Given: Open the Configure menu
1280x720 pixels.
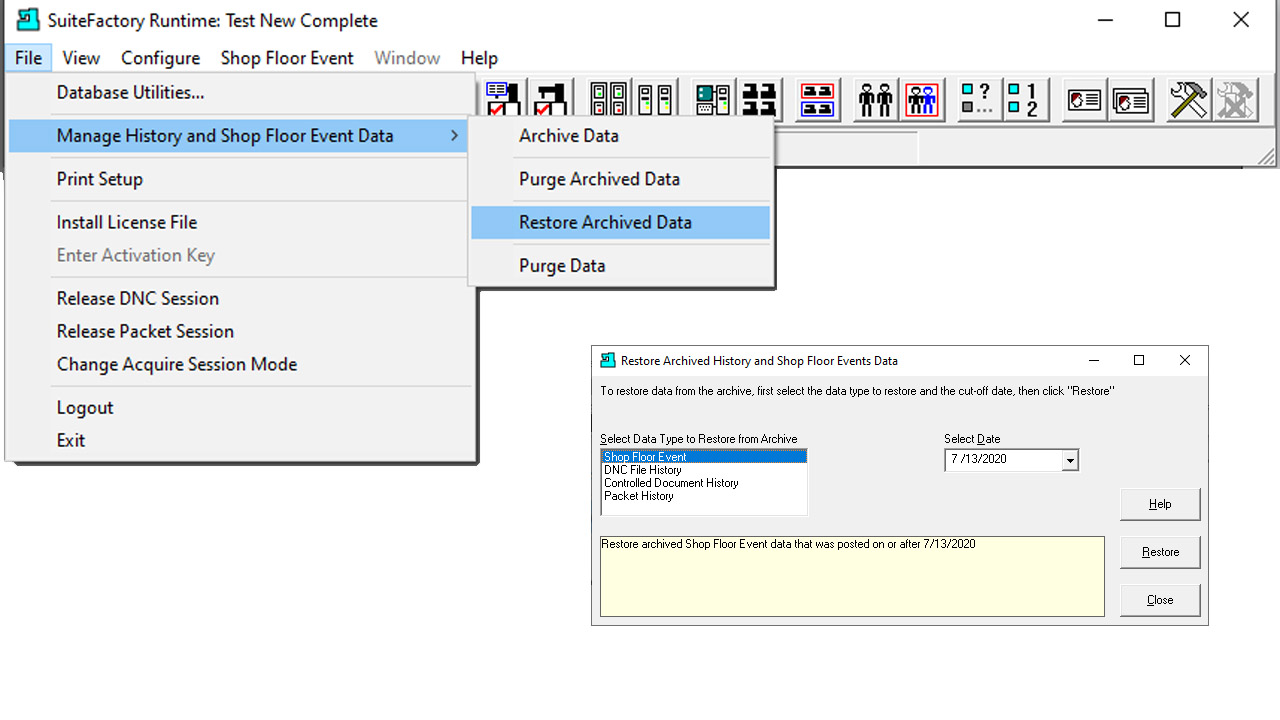Looking at the screenshot, I should coord(160,58).
